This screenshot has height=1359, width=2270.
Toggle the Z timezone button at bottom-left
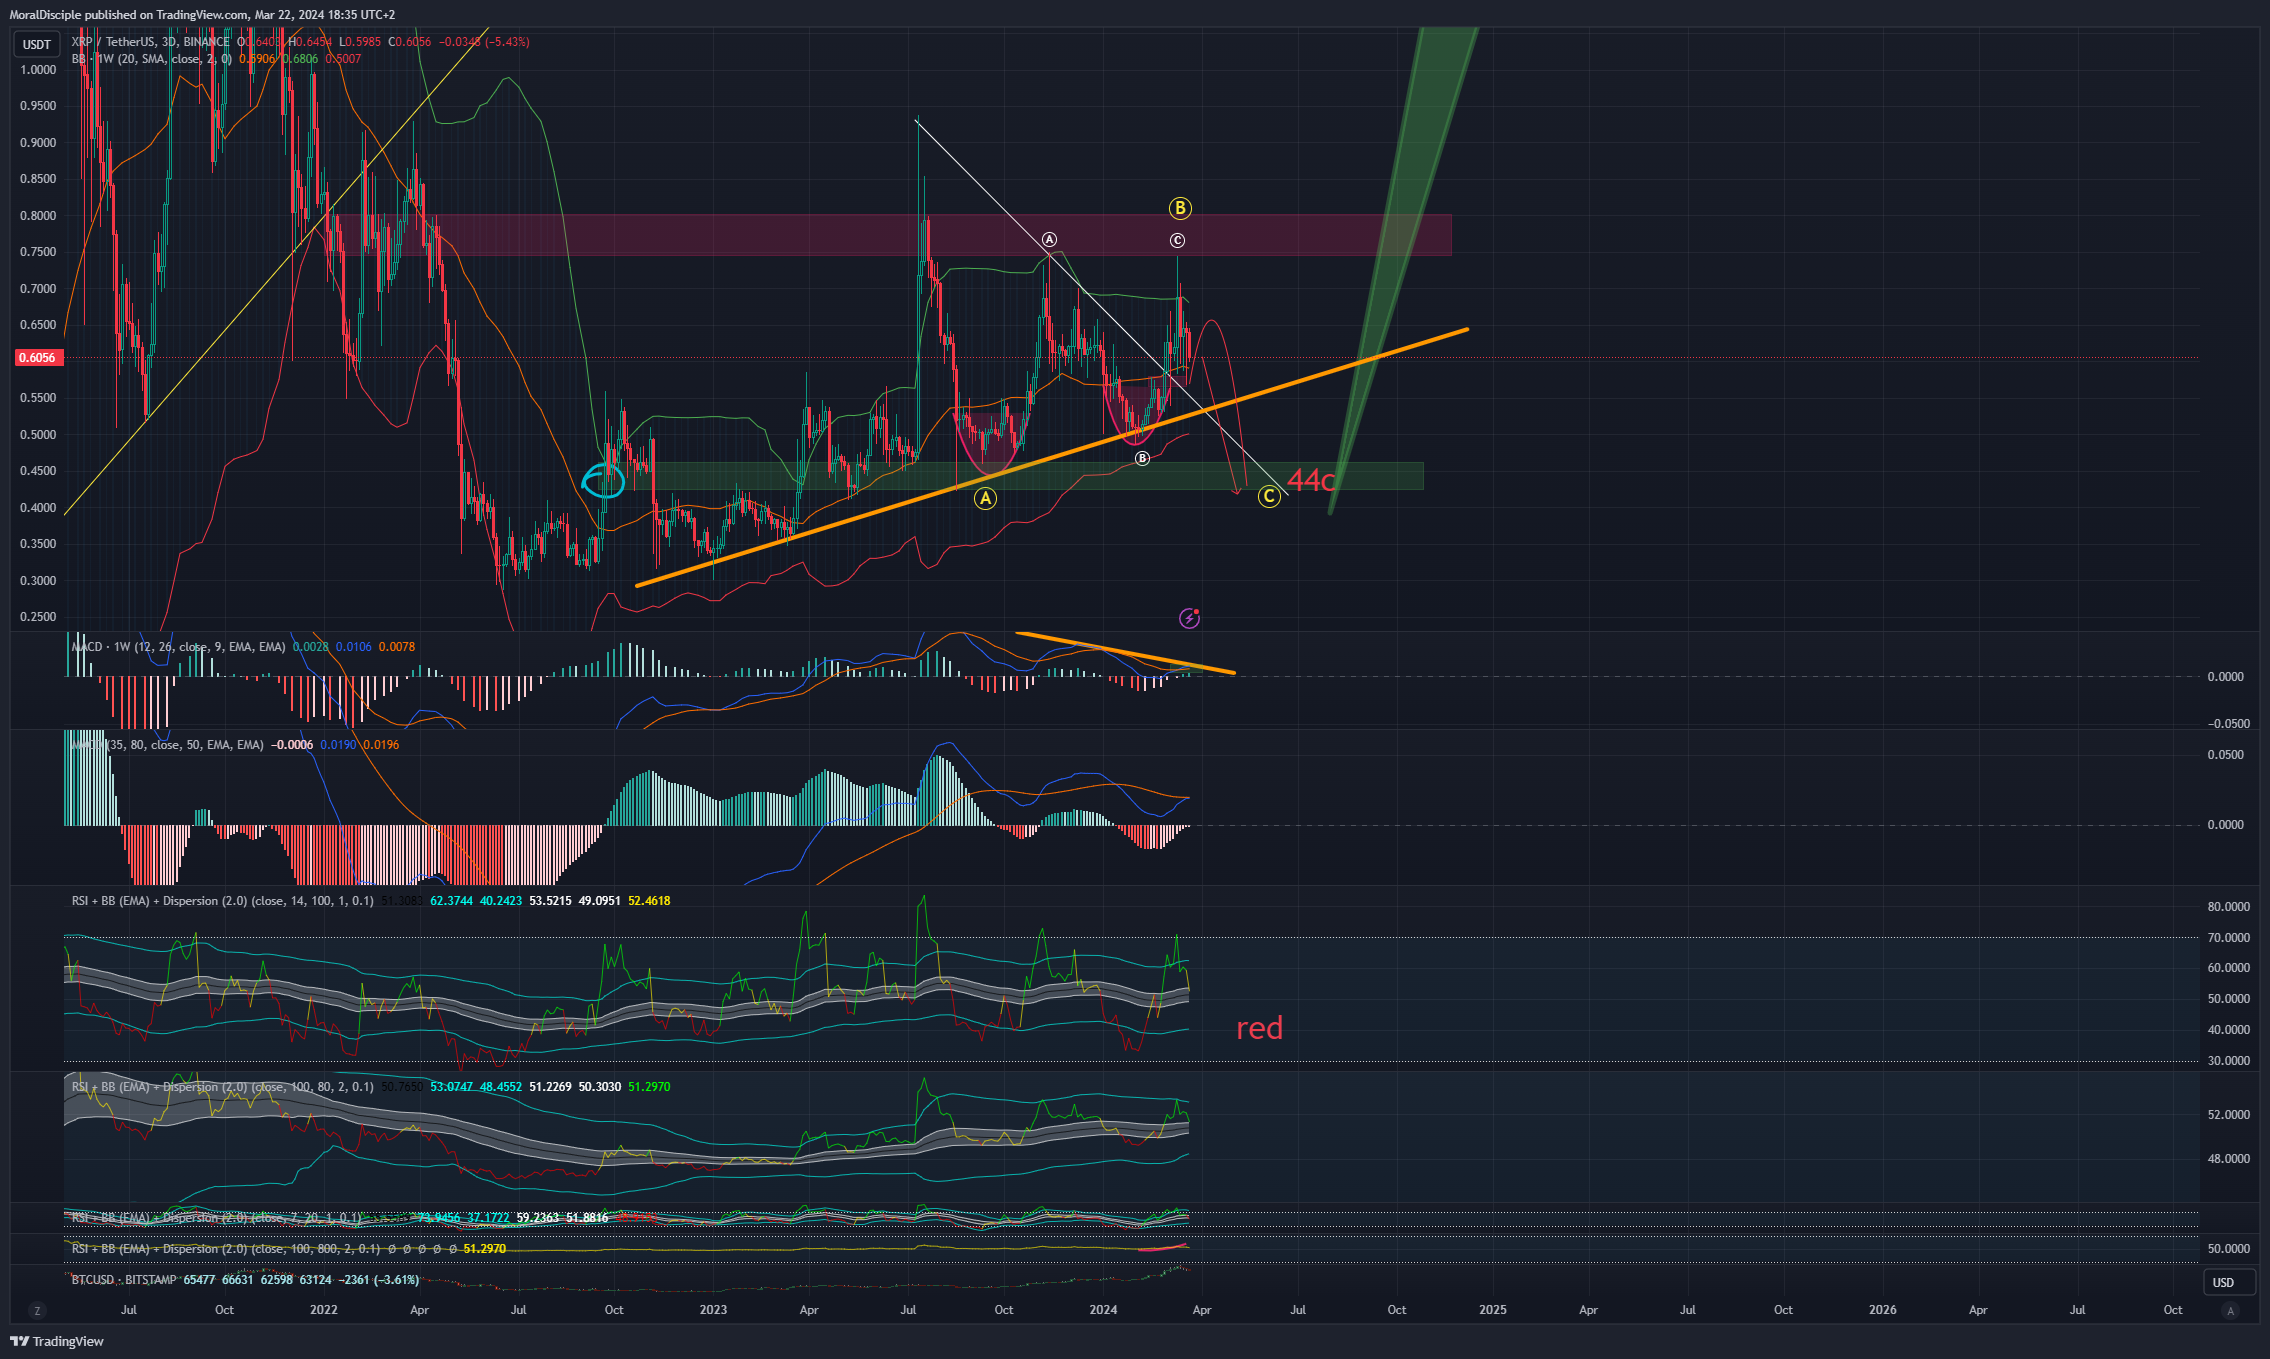(37, 1310)
